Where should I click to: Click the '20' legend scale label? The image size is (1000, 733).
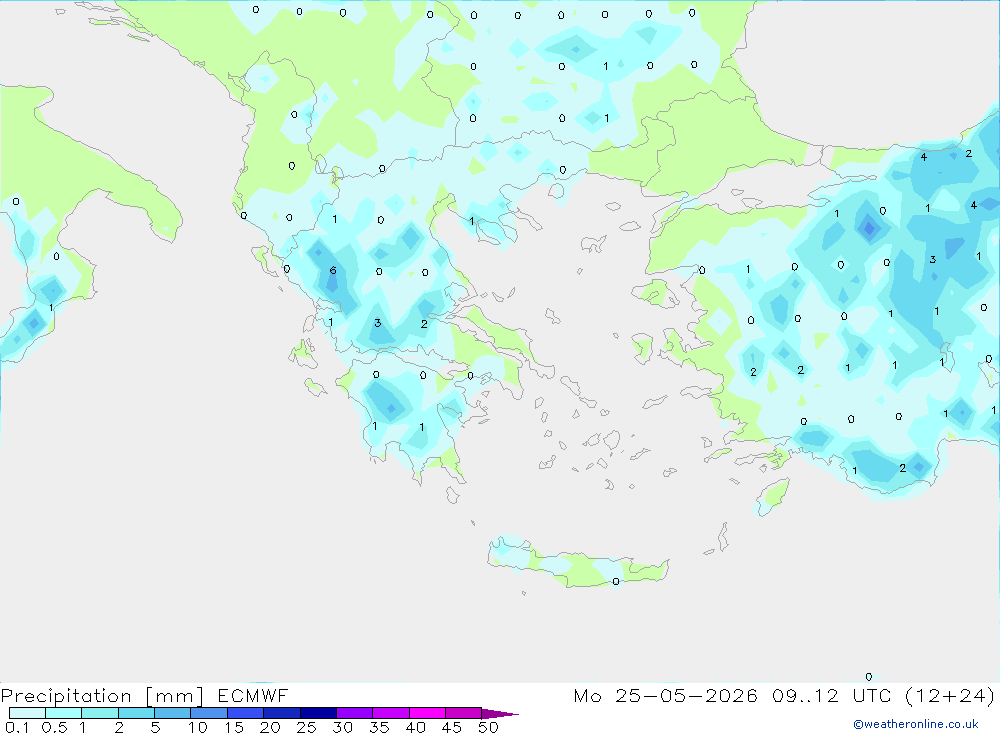pos(270,727)
